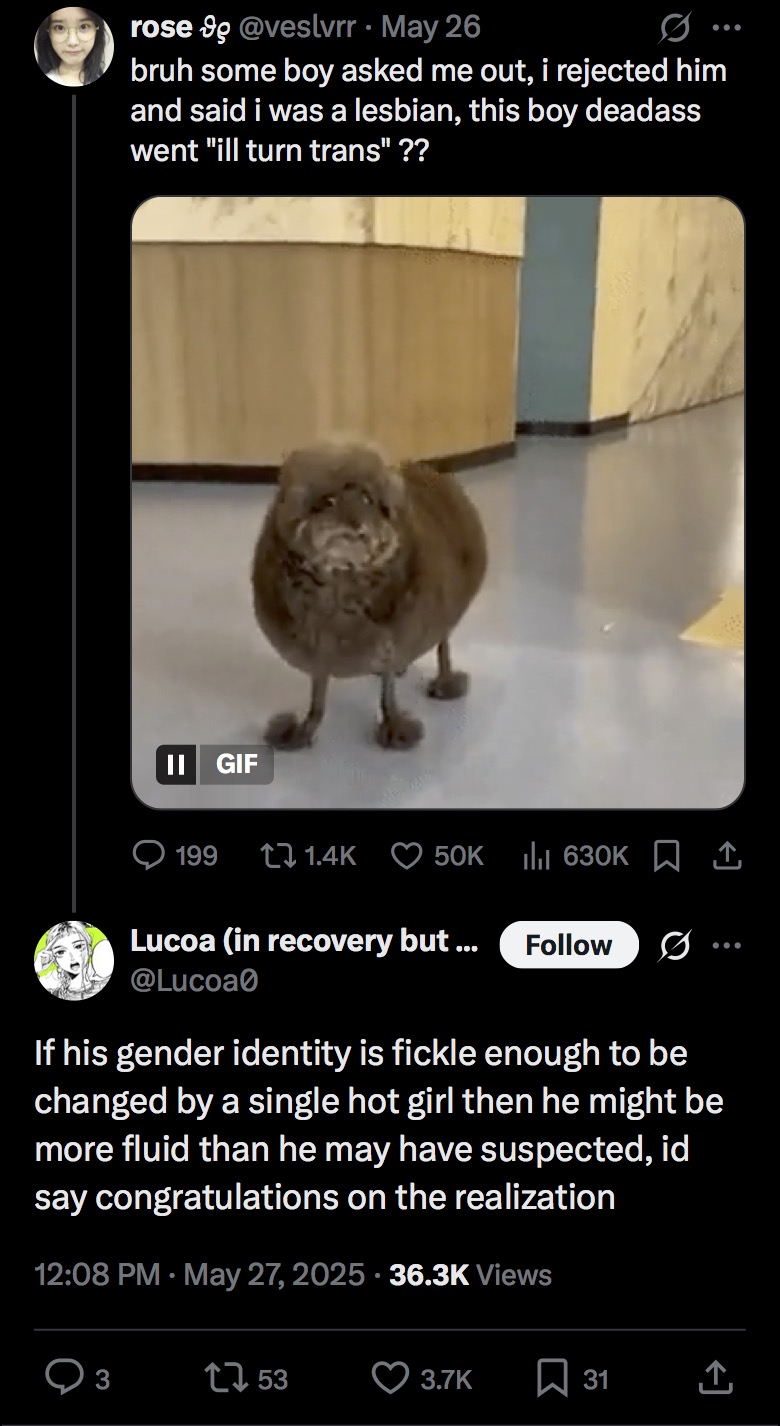
Task: Repost Lucoa's reply with 53 reposts
Action: [248, 1380]
